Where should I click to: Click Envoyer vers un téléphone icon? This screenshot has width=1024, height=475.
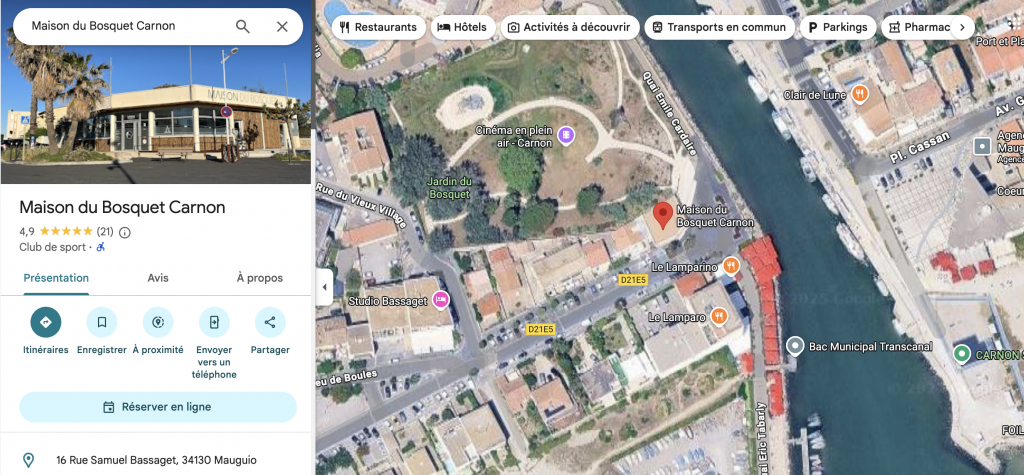pyautogui.click(x=214, y=322)
